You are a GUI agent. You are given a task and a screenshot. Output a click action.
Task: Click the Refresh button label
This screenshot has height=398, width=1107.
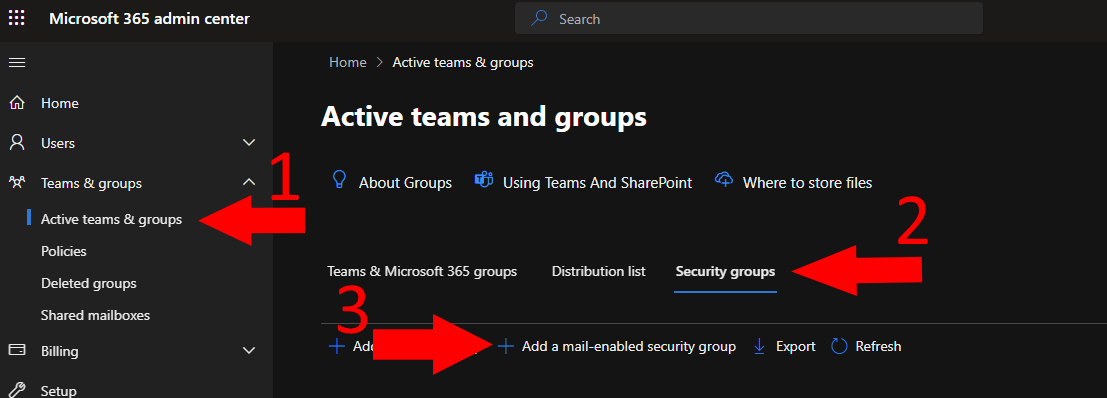pyautogui.click(x=878, y=346)
